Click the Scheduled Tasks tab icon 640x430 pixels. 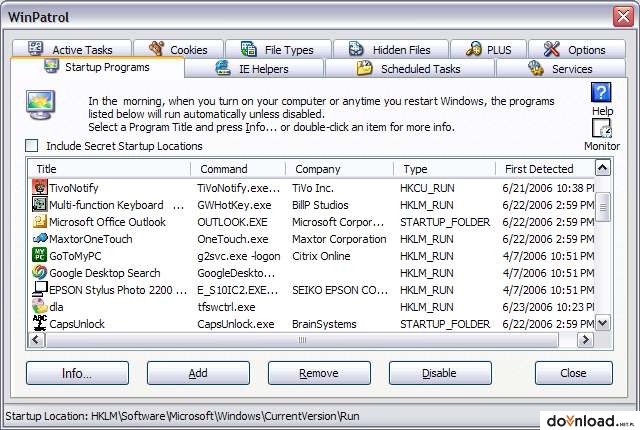pos(364,68)
